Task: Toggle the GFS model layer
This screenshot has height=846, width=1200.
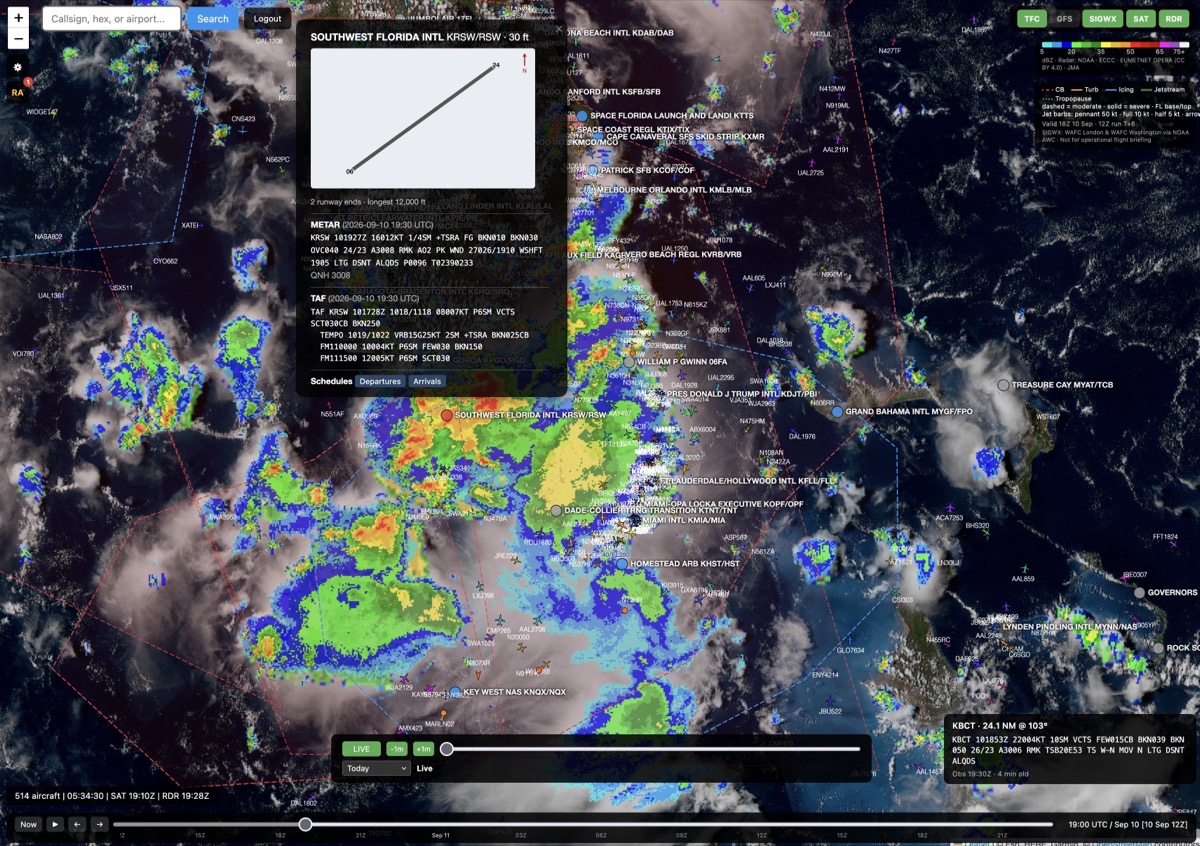Action: tap(1064, 18)
